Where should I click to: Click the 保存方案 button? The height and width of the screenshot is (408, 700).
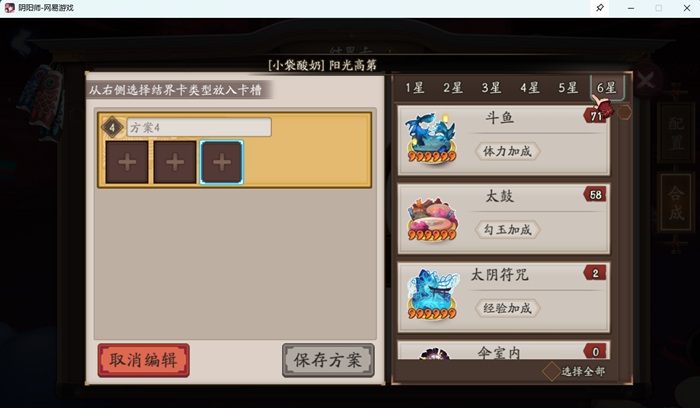point(328,360)
